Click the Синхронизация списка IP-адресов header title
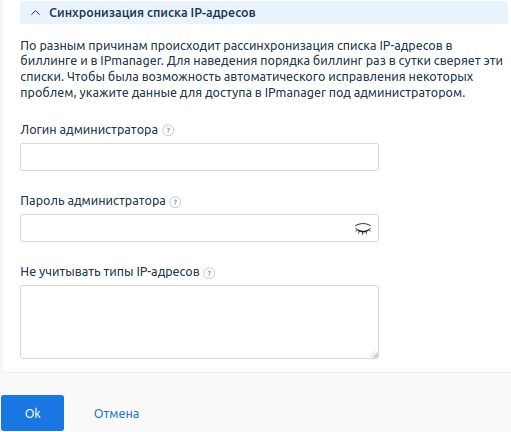Screen dimensions: 511x432 pyautogui.click(x=152, y=13)
